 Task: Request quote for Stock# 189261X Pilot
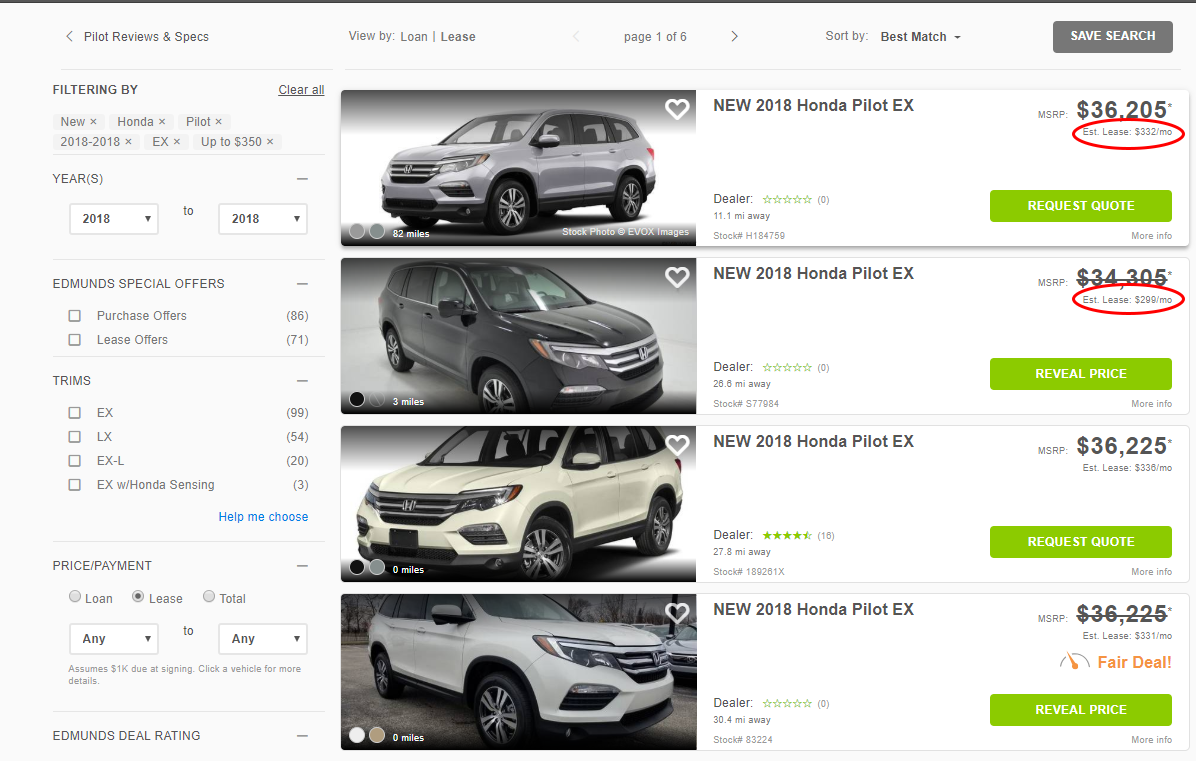1080,541
